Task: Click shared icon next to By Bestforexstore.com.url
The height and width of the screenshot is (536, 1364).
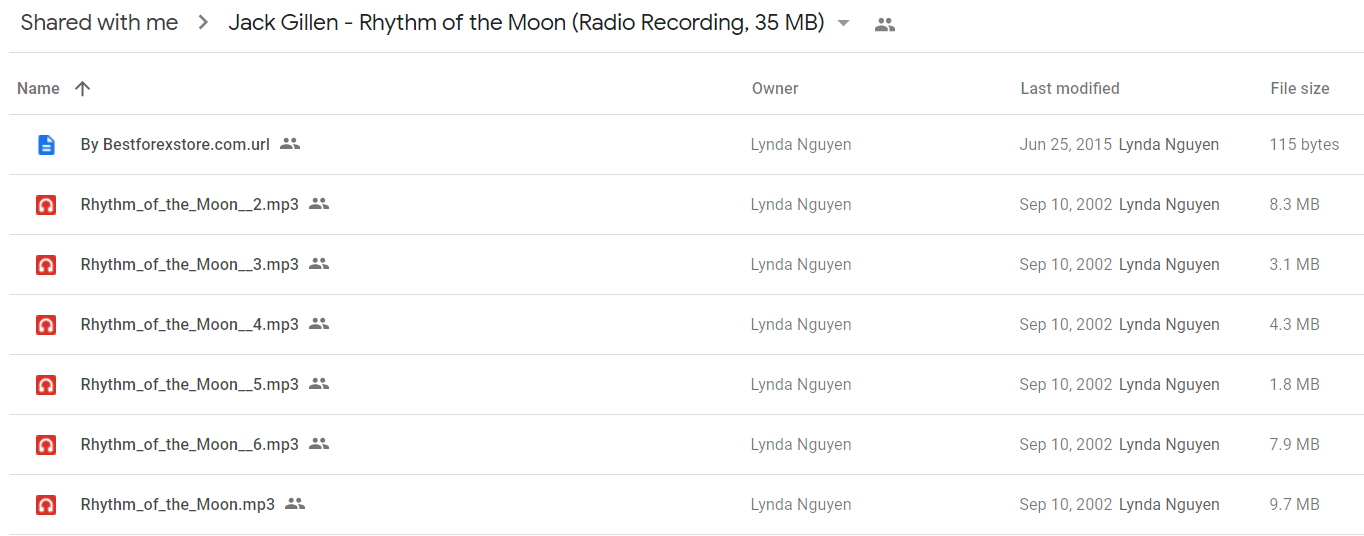Action: tap(290, 144)
